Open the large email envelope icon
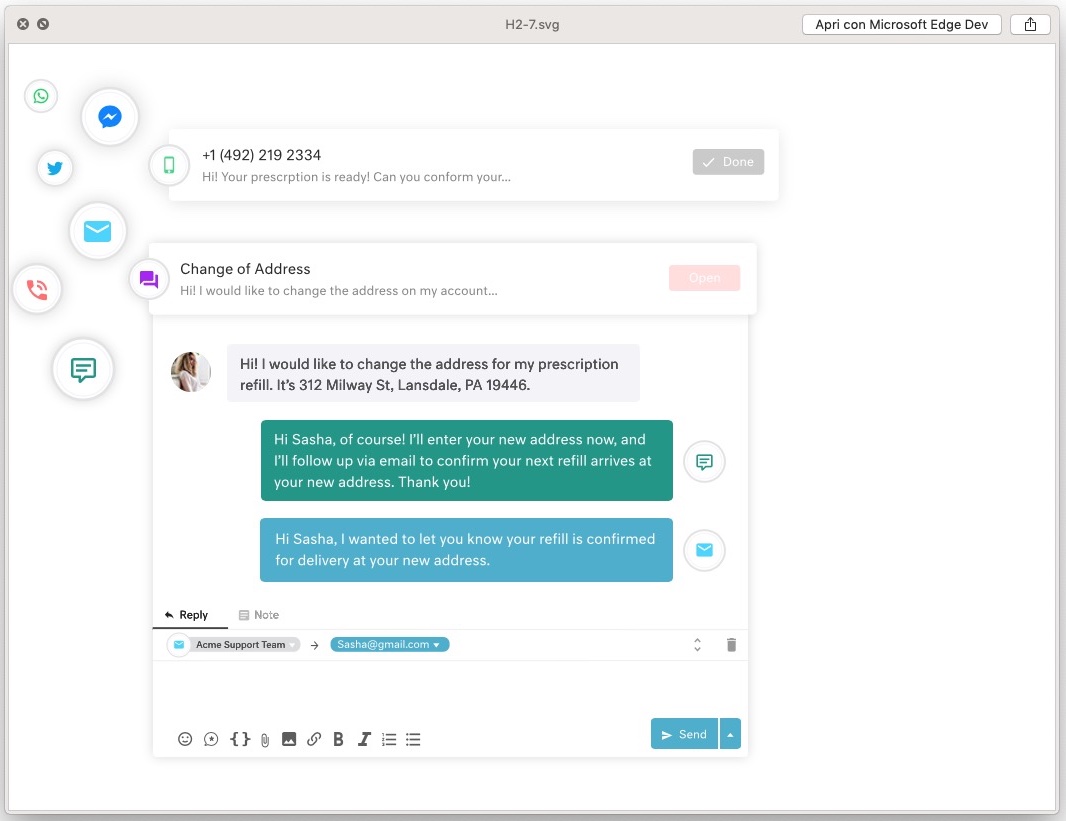 pos(98,231)
